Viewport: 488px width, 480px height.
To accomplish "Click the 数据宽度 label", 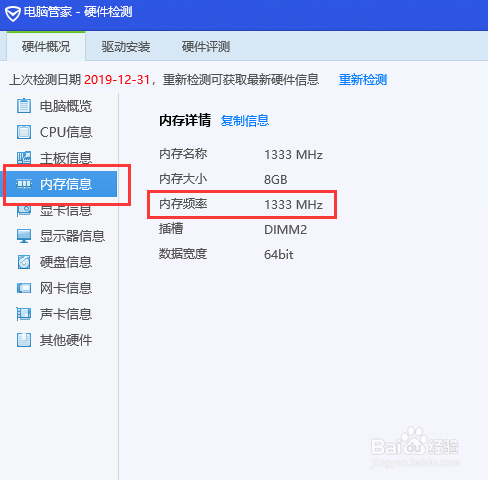I will [x=183, y=254].
